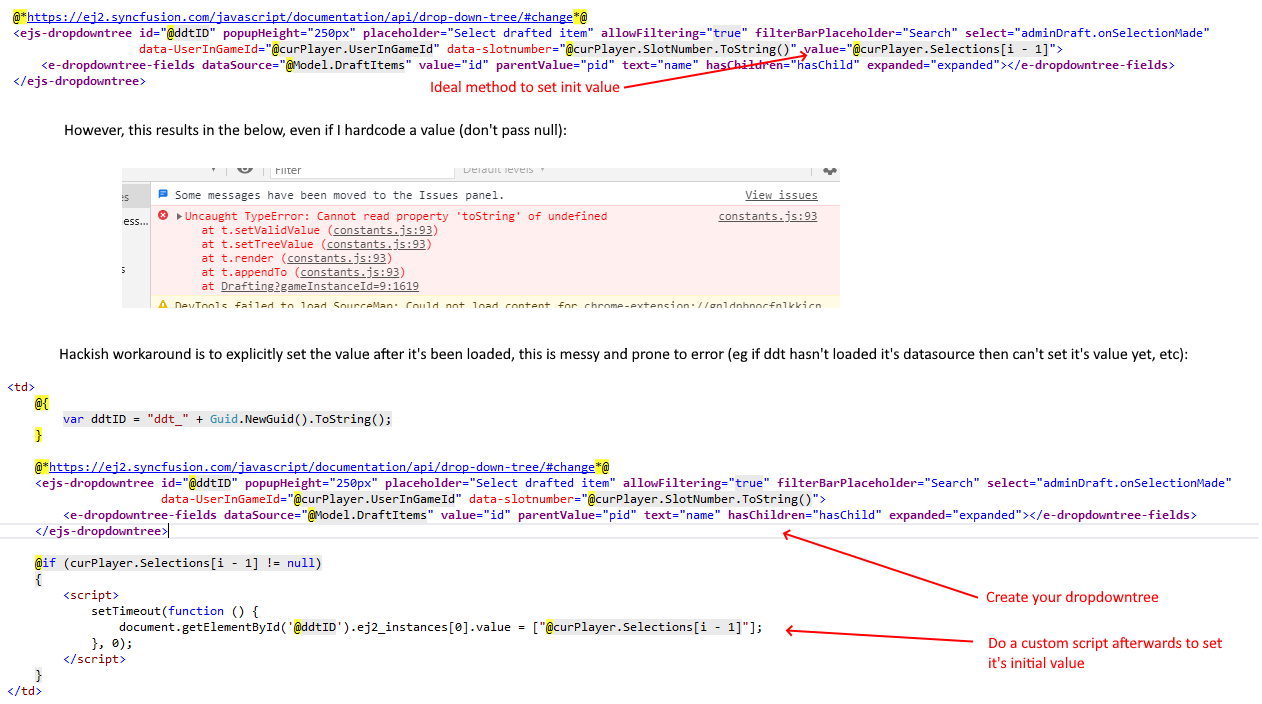The width and height of the screenshot is (1262, 704).
Task: Click the blue info message icon
Action: [x=163, y=195]
